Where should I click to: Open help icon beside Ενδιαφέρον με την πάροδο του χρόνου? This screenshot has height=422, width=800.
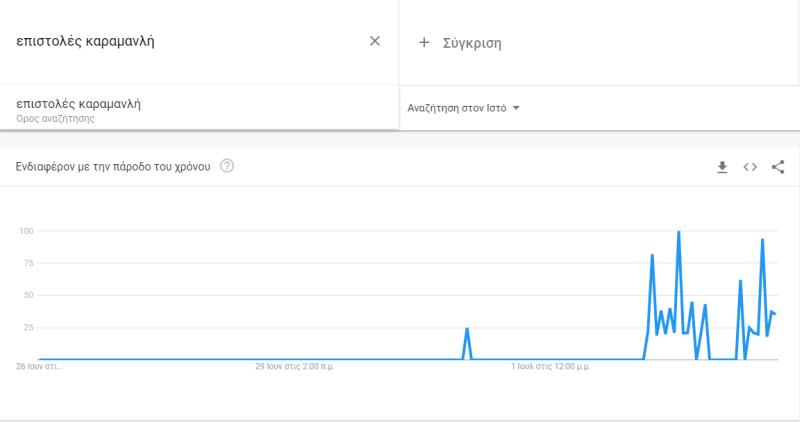(227, 166)
